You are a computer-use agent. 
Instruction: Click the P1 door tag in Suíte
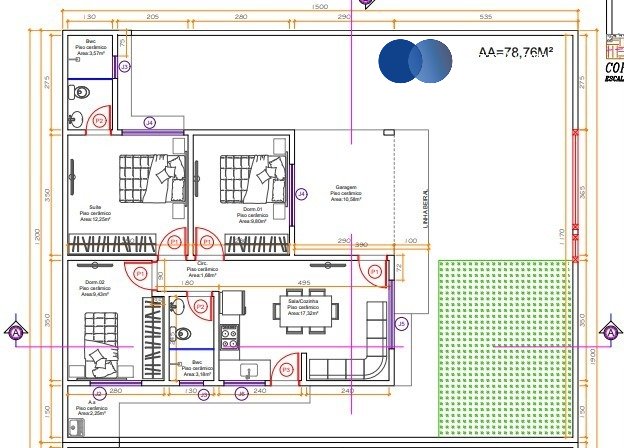(175, 242)
